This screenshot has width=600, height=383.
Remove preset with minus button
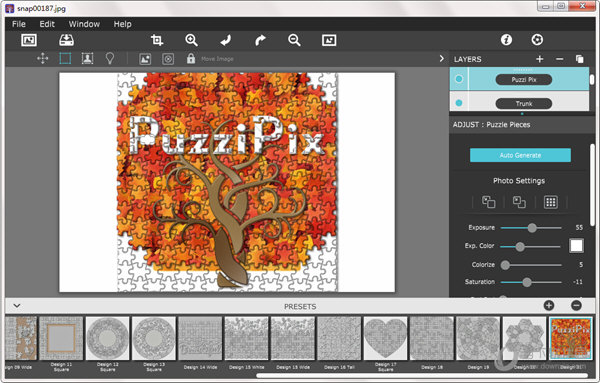(576, 305)
